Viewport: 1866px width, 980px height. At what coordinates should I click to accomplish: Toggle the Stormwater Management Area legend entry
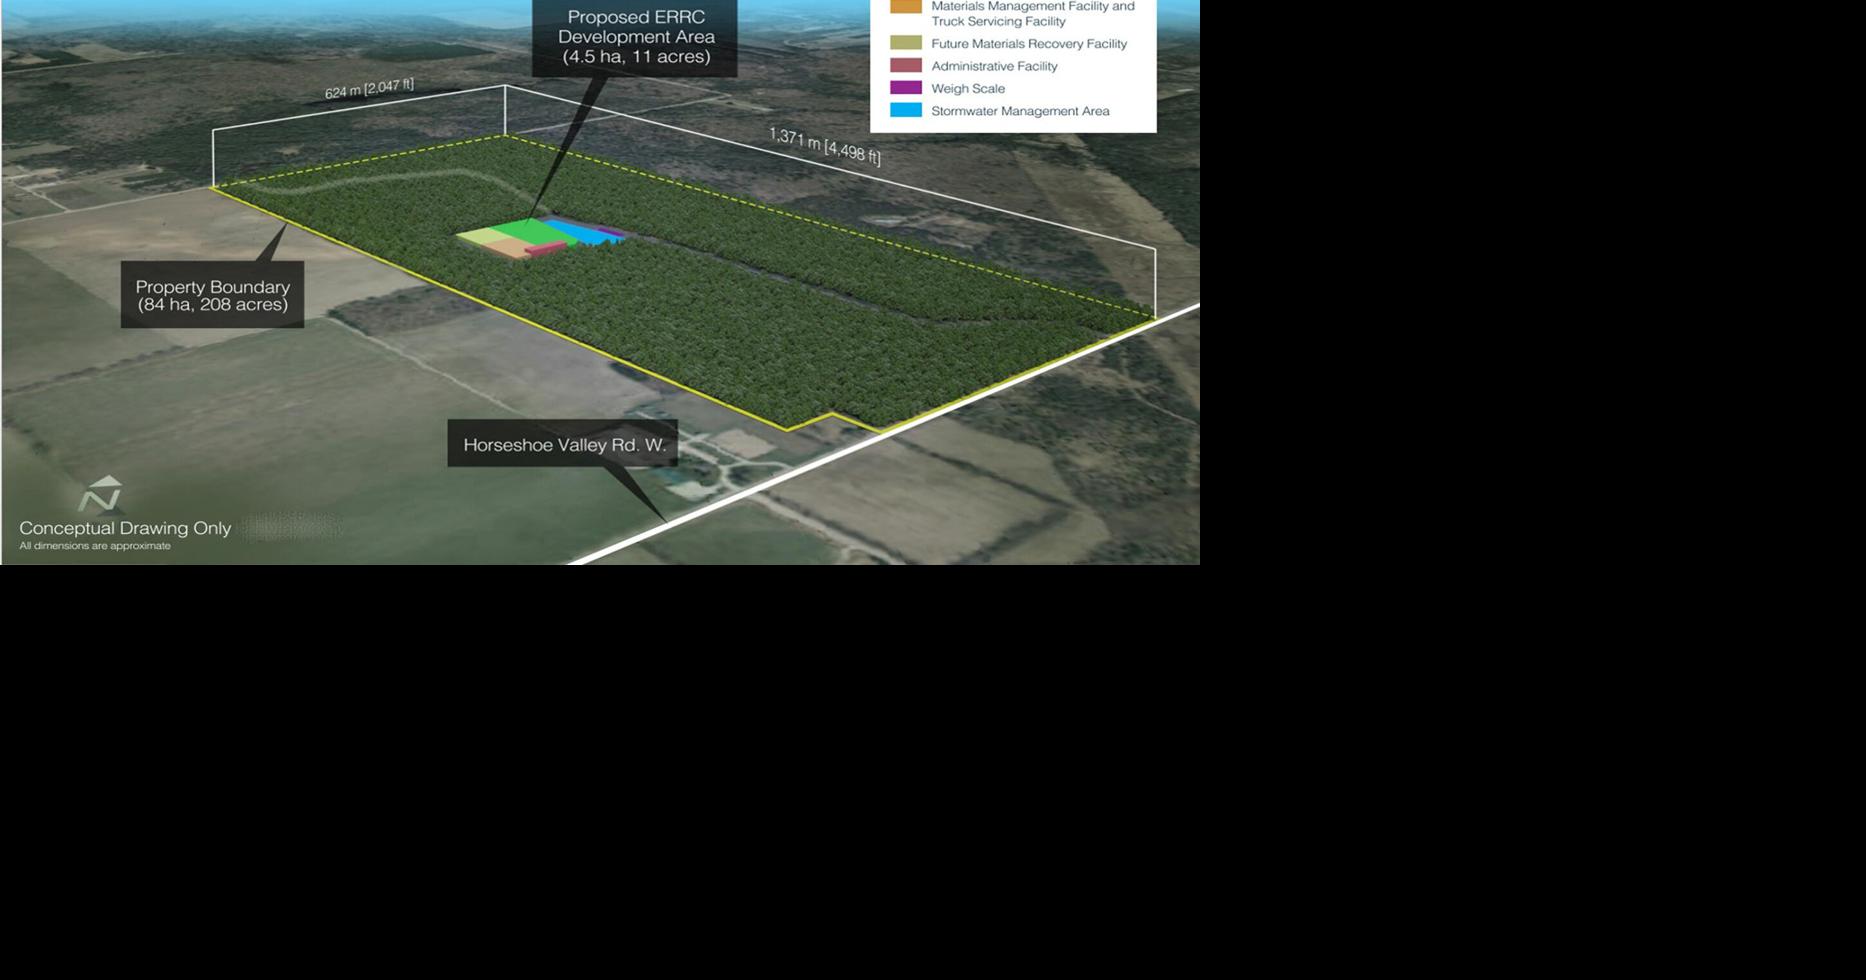(1019, 111)
